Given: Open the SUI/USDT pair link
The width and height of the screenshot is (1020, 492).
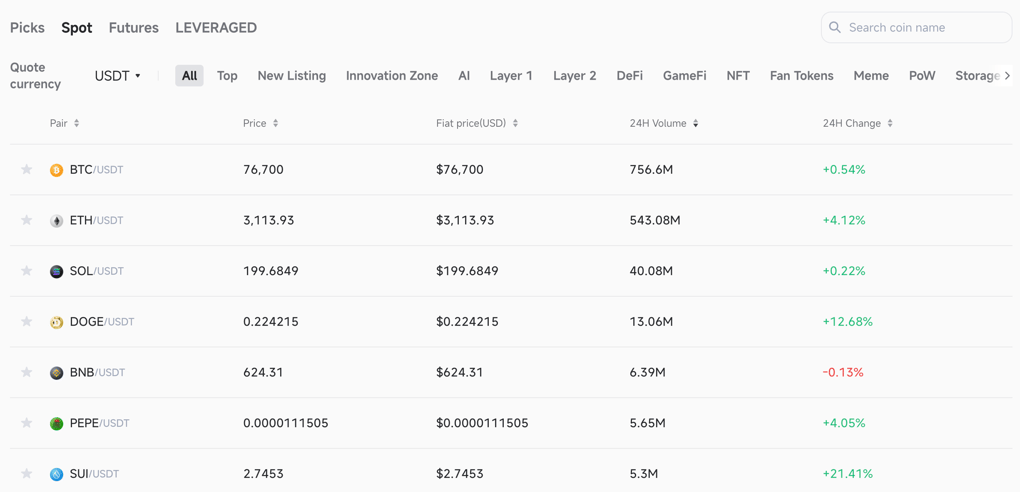Looking at the screenshot, I should (x=94, y=474).
